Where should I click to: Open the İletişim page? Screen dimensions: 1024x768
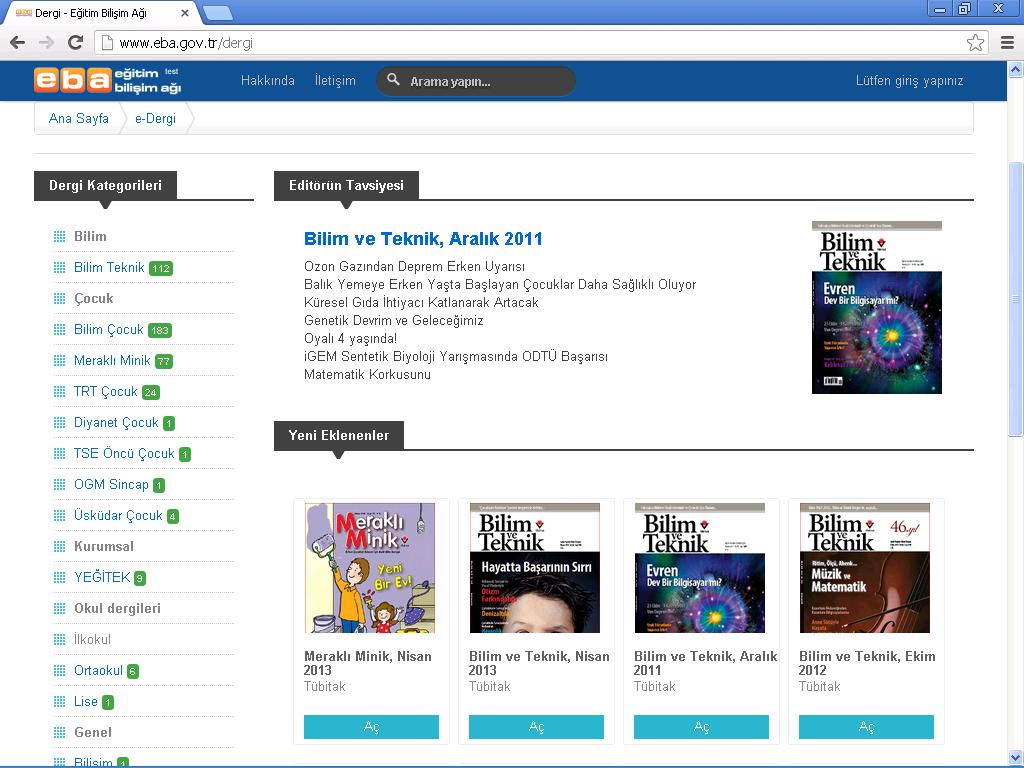tap(335, 80)
